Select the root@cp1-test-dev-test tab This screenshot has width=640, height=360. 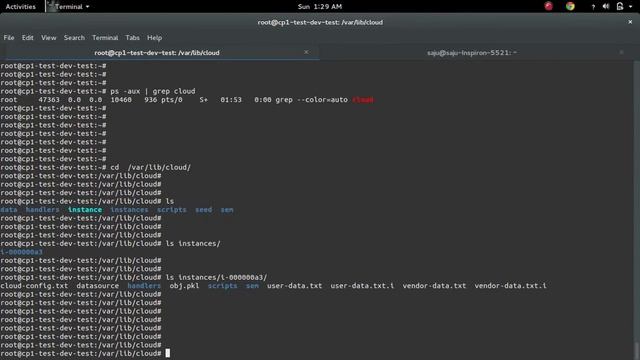tap(157, 53)
